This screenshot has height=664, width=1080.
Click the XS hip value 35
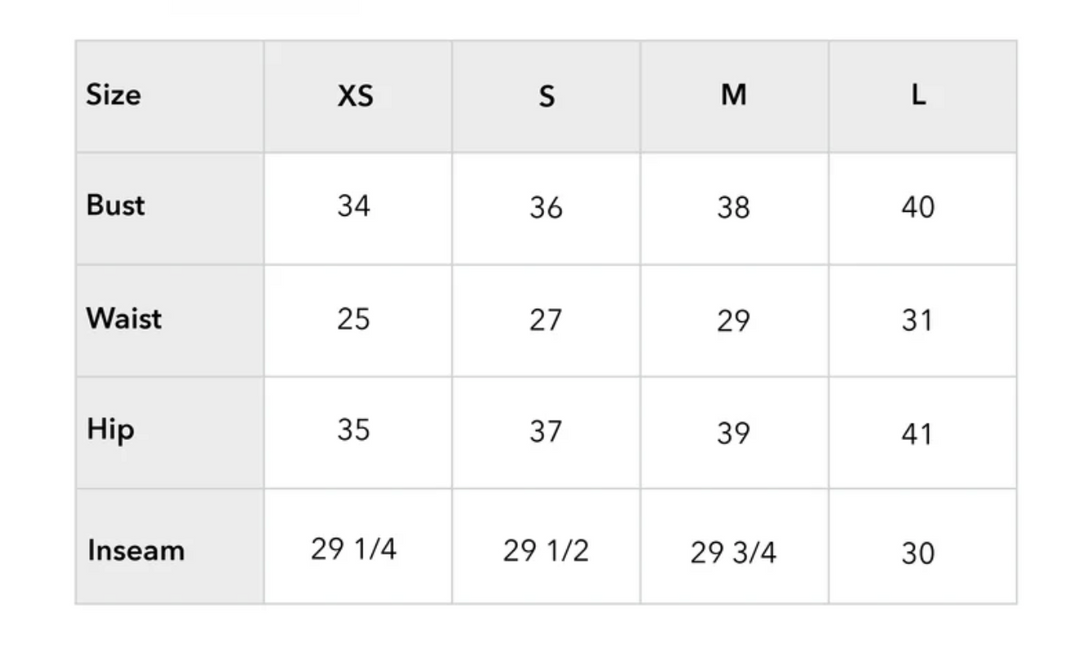coord(354,430)
